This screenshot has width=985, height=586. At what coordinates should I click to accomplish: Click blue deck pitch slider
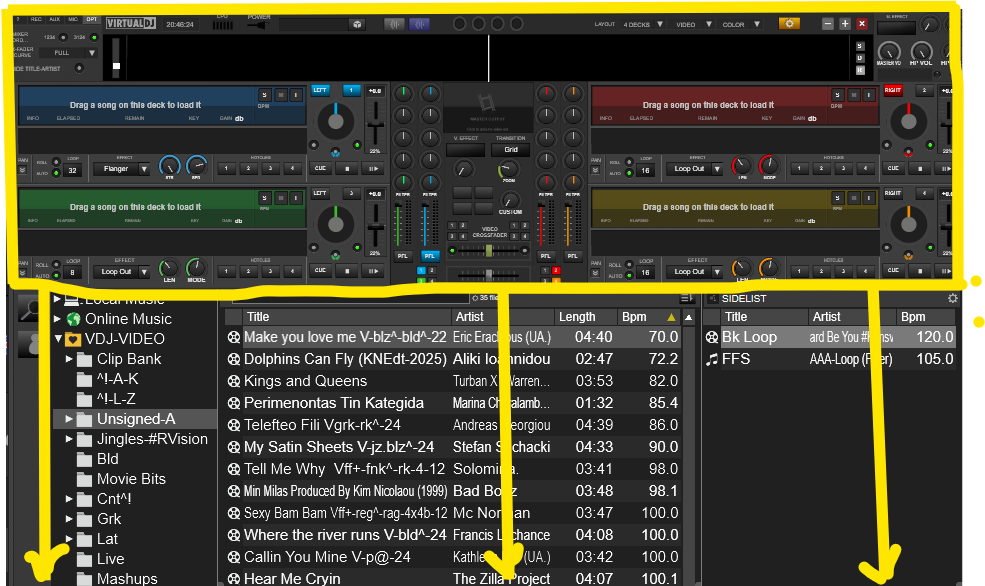coord(375,124)
